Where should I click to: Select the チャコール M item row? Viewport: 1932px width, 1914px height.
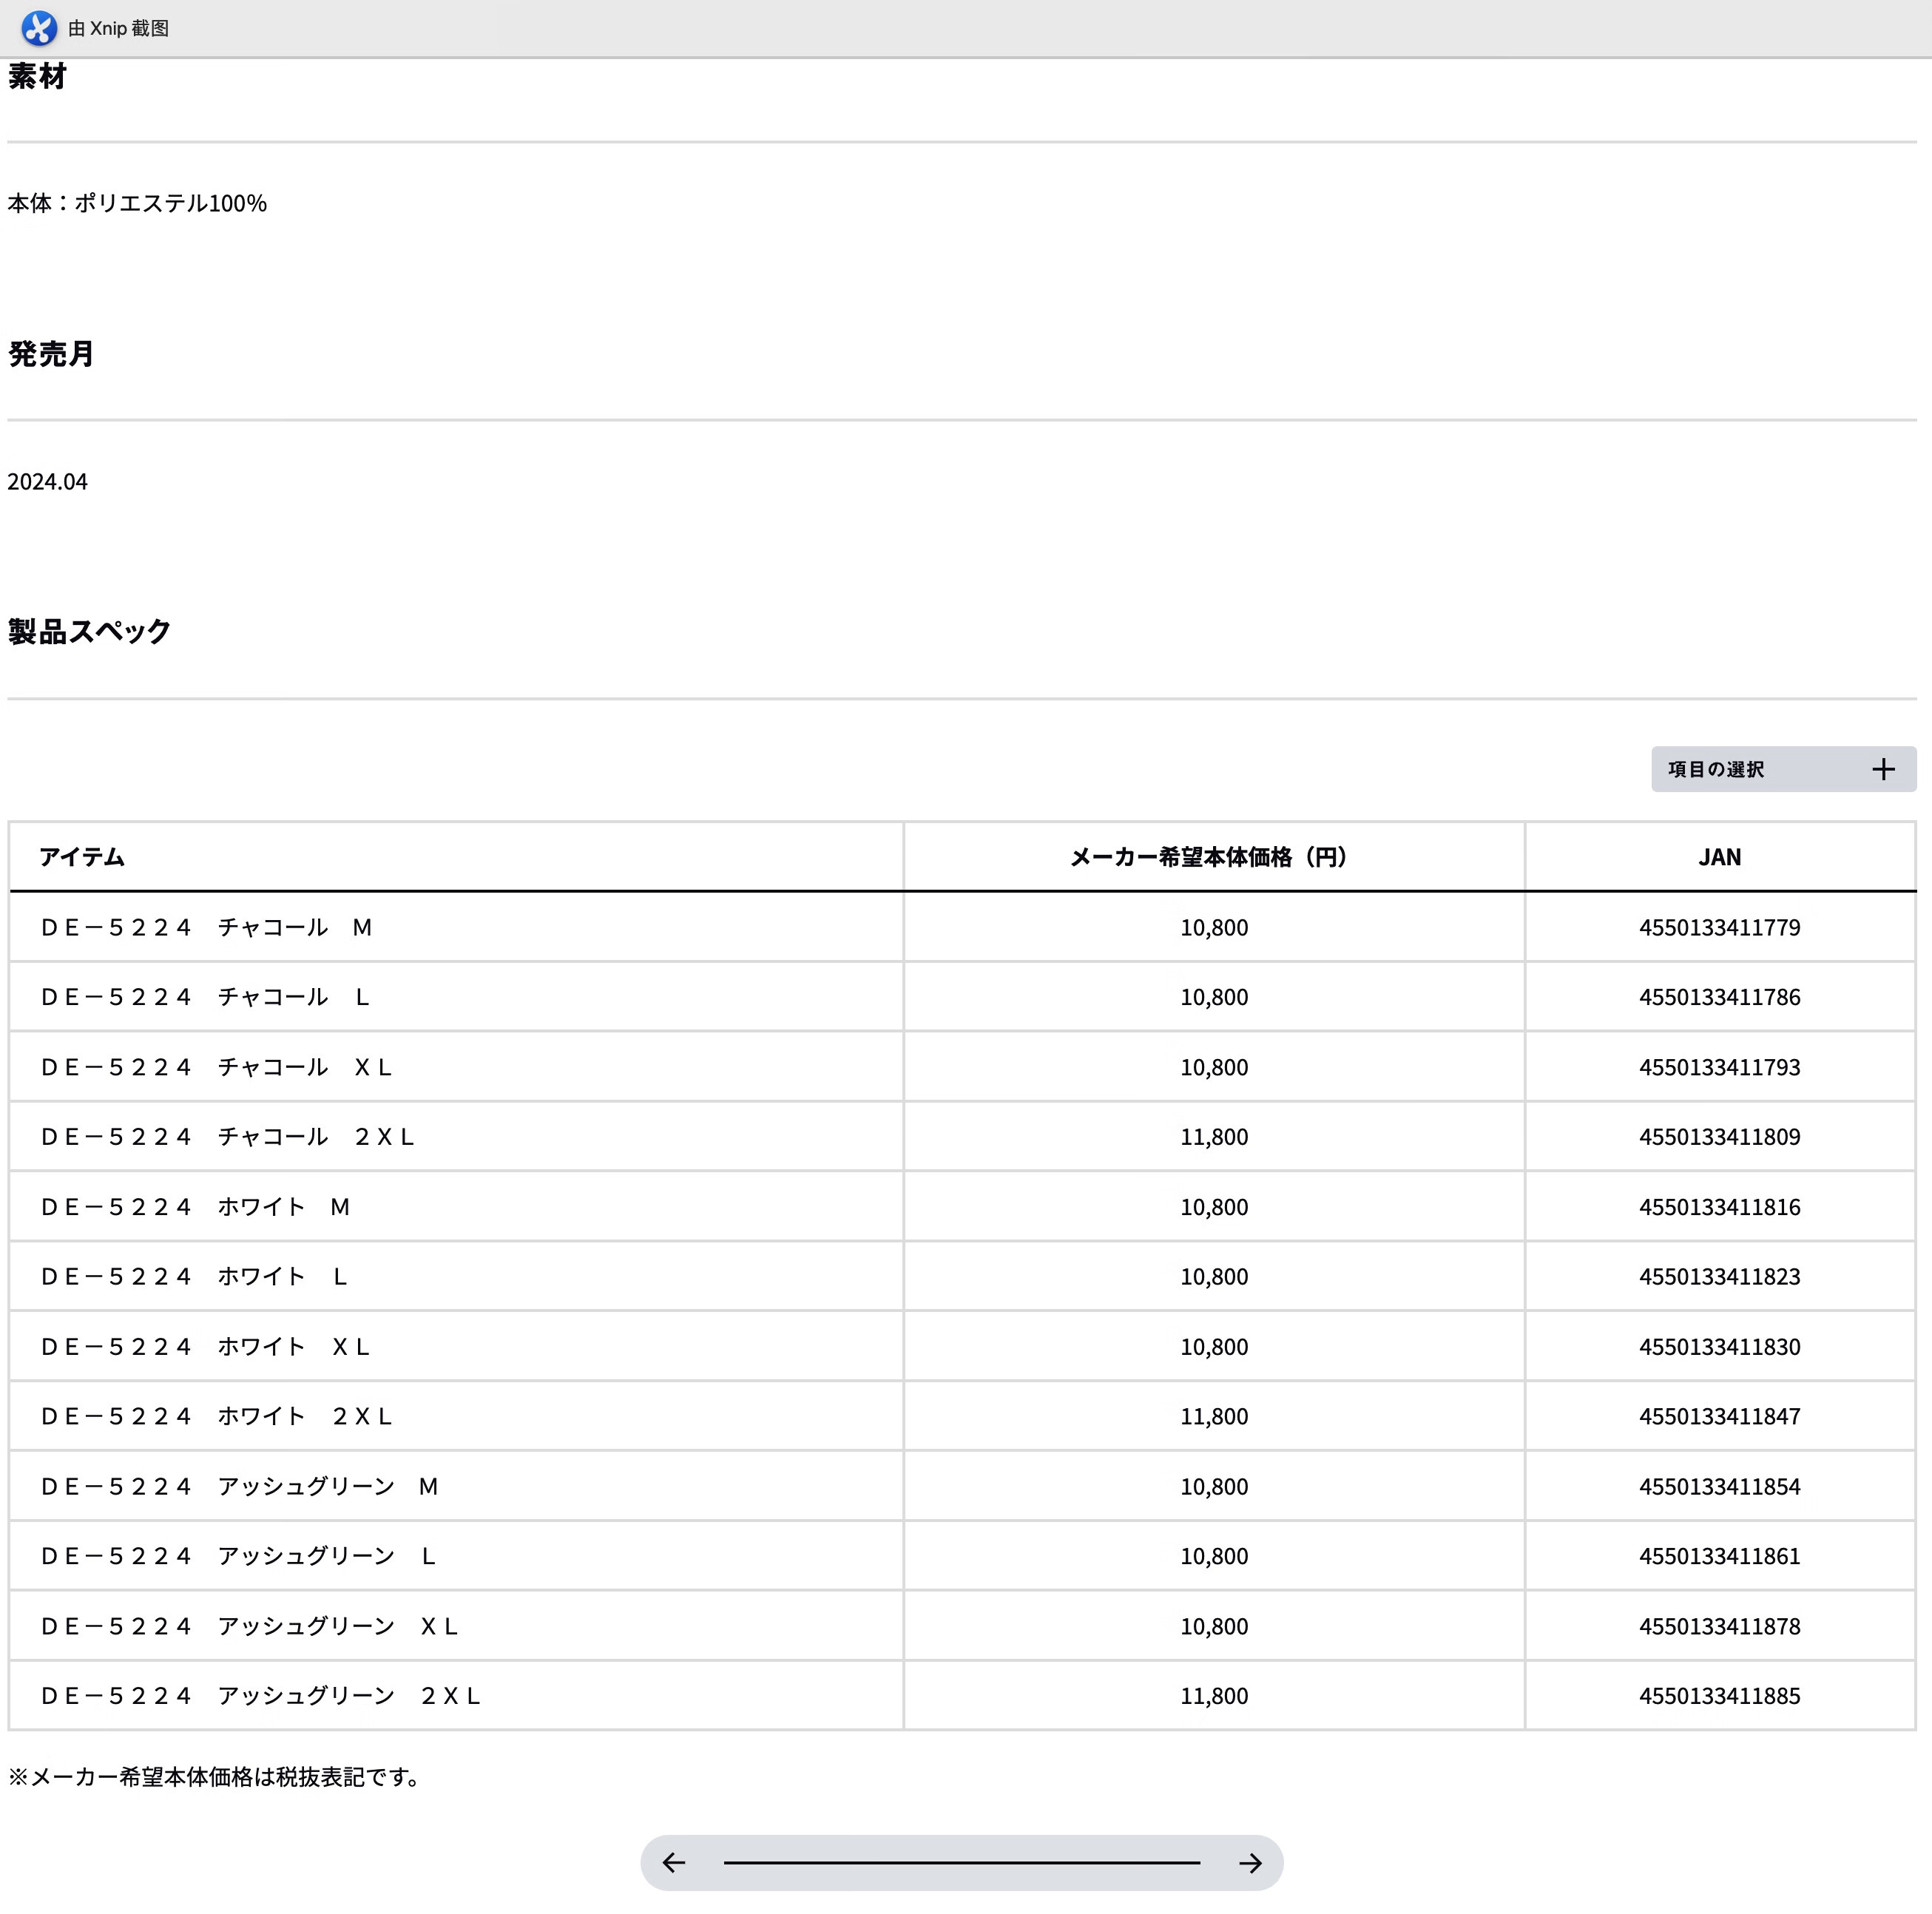(206, 927)
